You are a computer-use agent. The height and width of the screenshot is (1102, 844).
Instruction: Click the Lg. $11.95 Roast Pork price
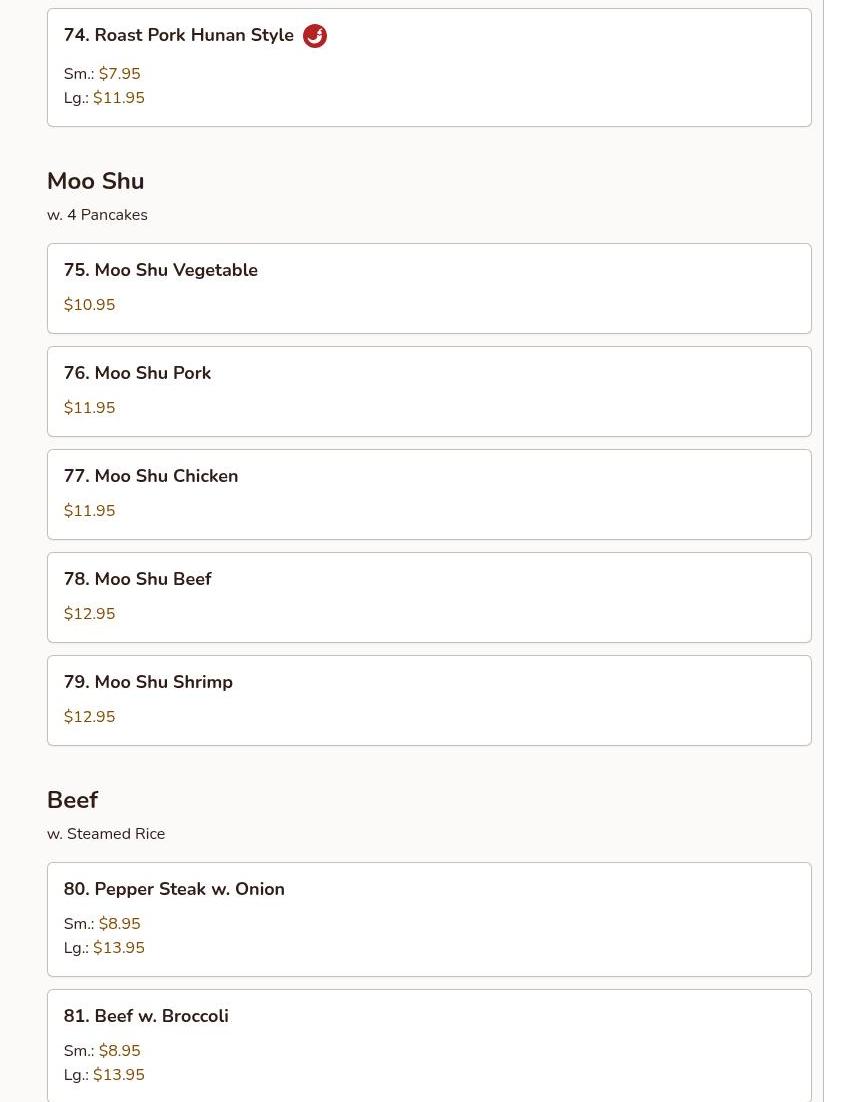pos(104,98)
